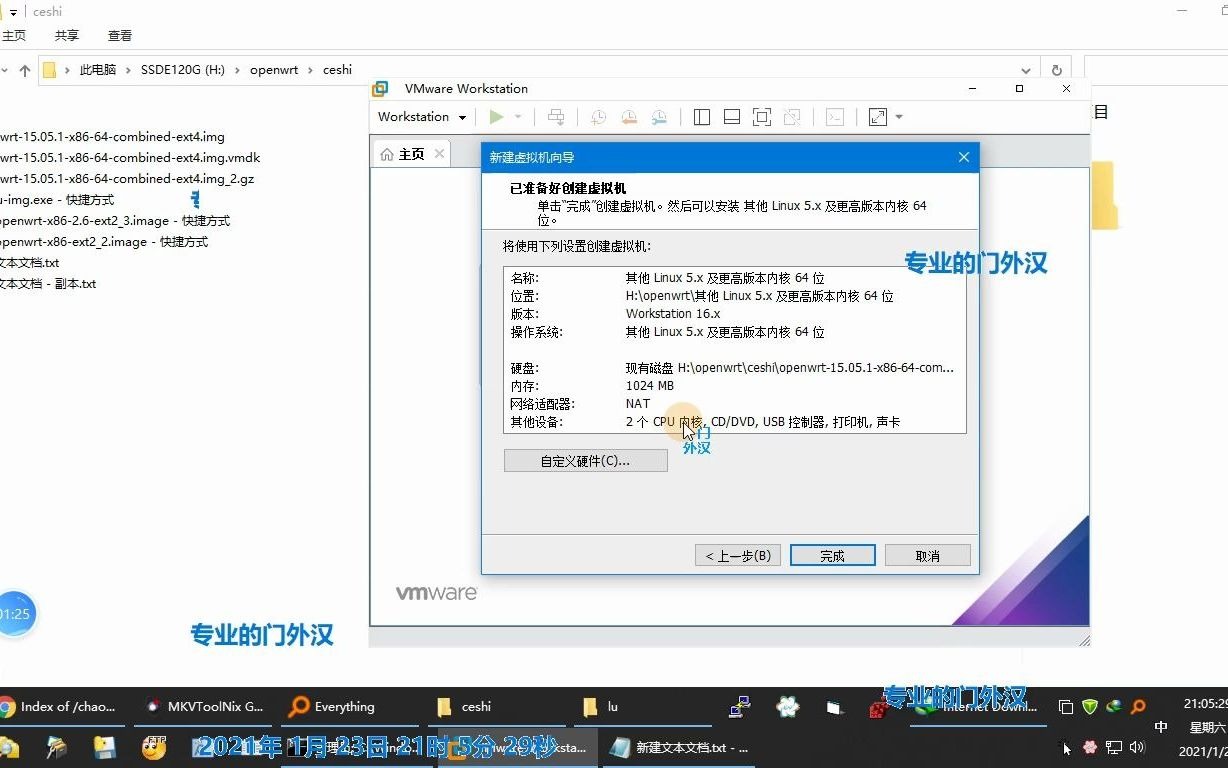1228x768 pixels.
Task: Click the floppy disk taskbar icon
Action: click(104, 747)
